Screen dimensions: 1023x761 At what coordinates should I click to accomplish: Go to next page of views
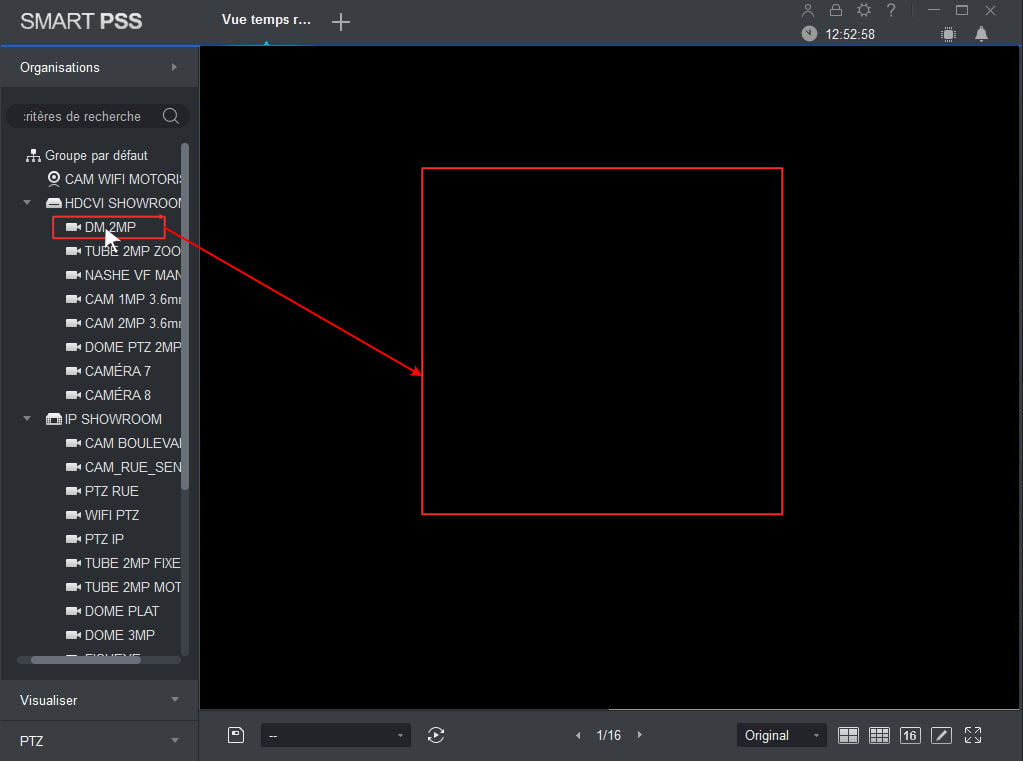pyautogui.click(x=640, y=735)
